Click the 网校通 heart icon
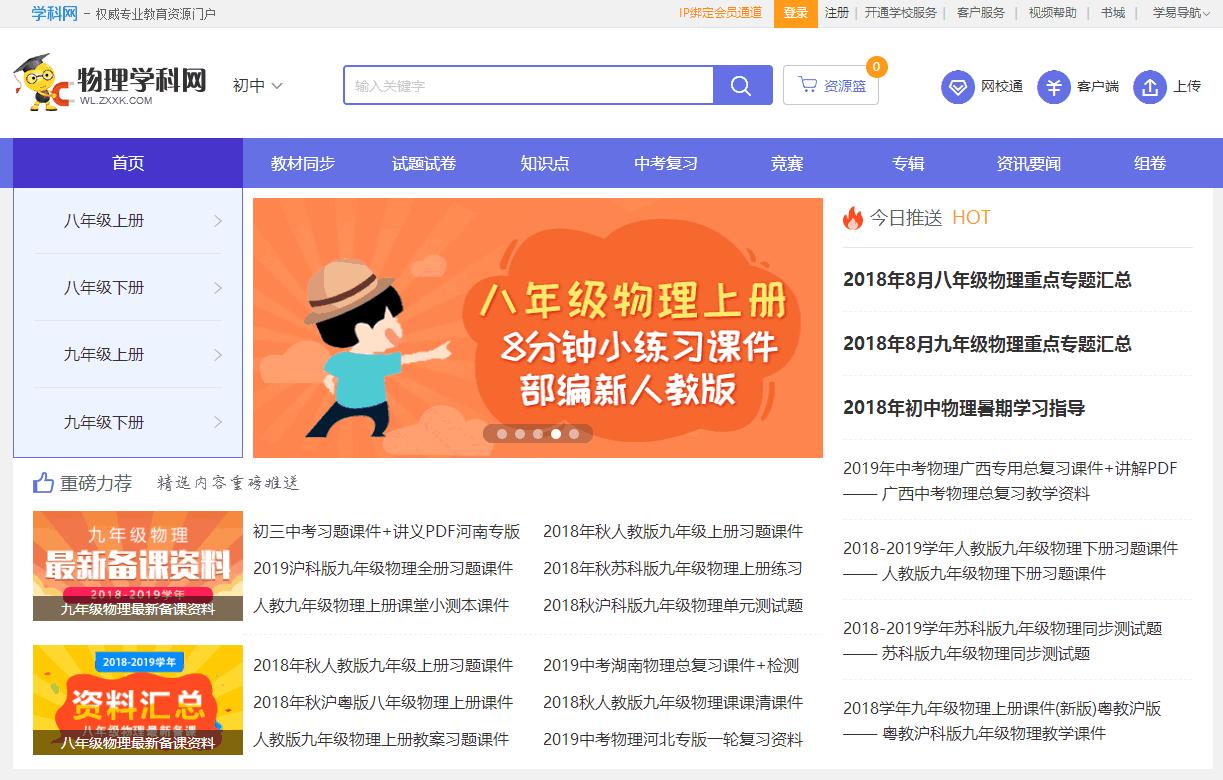 pos(957,87)
